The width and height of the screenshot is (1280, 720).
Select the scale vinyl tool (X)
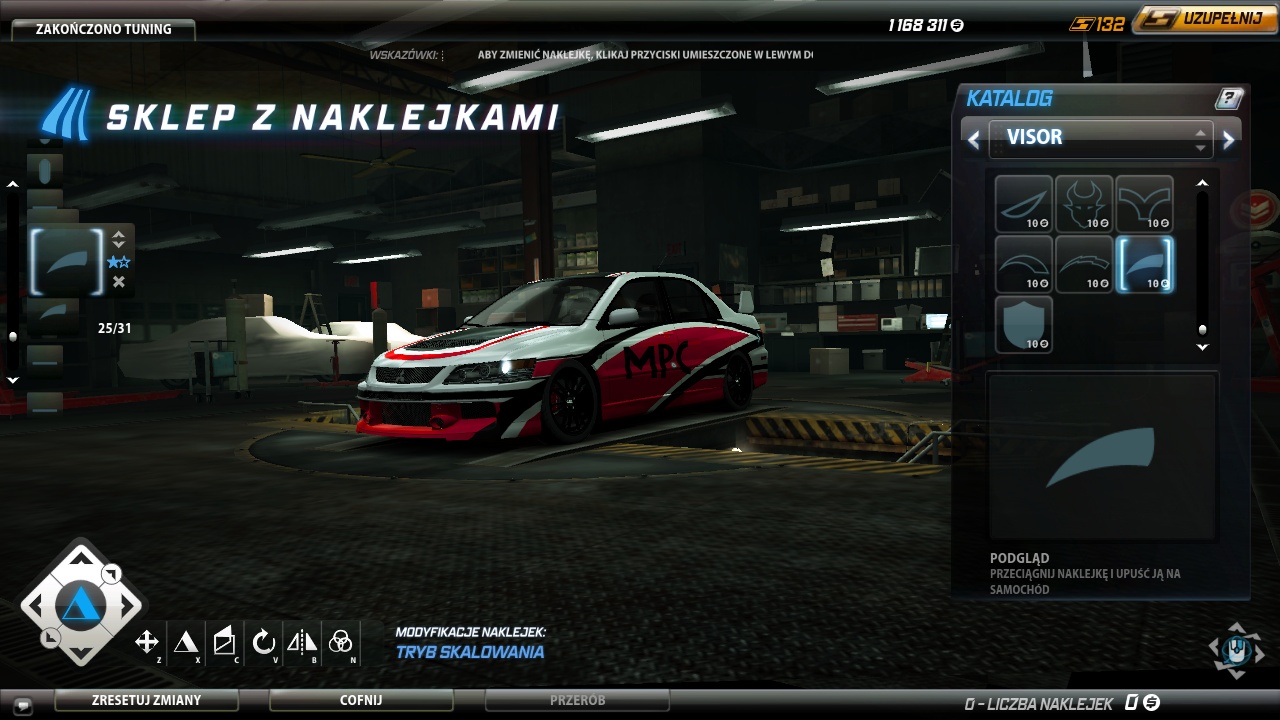coord(186,642)
